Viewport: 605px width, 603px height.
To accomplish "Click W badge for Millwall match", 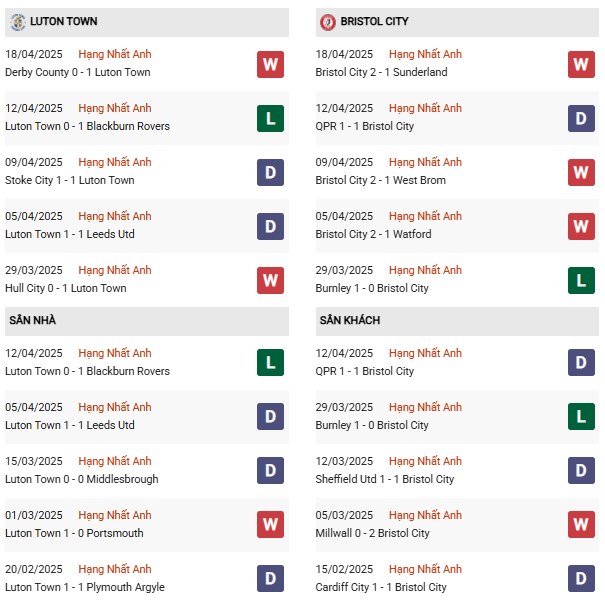I will coord(581,525).
